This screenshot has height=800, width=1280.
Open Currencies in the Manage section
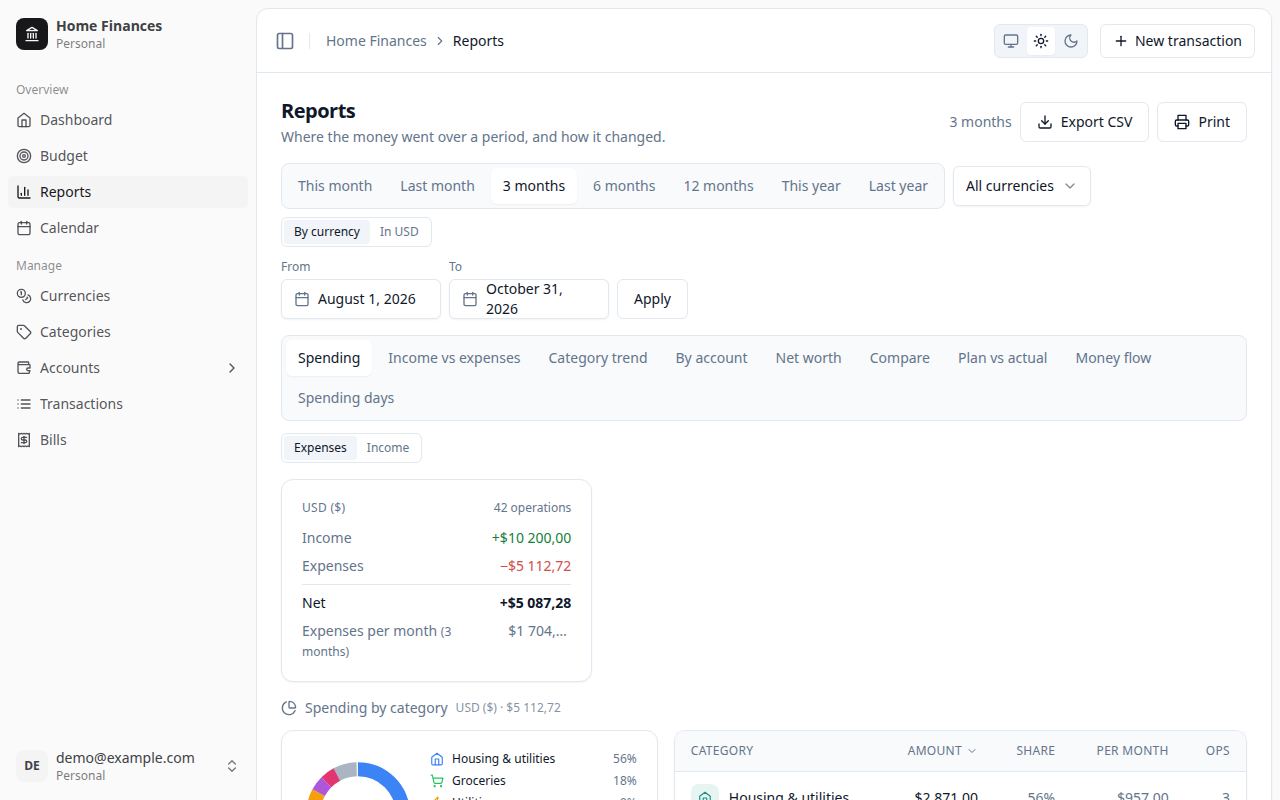click(x=128, y=296)
